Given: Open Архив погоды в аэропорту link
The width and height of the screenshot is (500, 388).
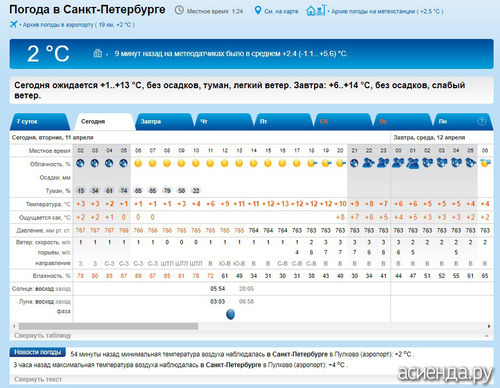Looking at the screenshot, I should (78, 25).
